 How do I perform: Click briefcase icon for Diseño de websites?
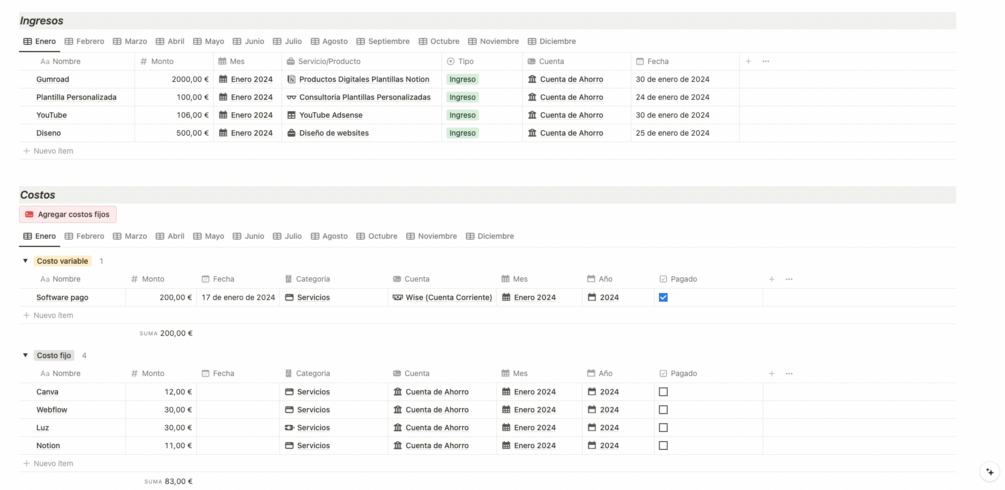point(292,133)
